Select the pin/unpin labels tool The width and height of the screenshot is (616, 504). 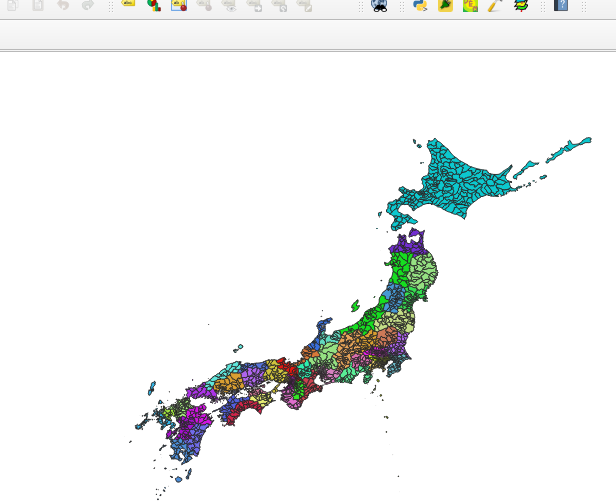(x=204, y=5)
